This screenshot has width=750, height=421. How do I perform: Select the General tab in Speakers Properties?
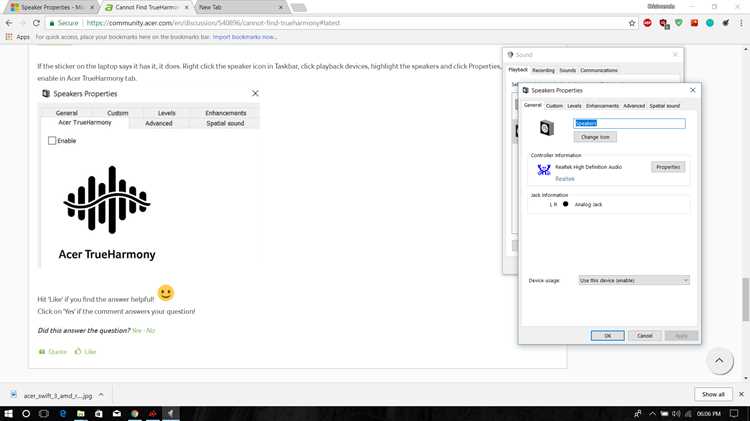532,105
